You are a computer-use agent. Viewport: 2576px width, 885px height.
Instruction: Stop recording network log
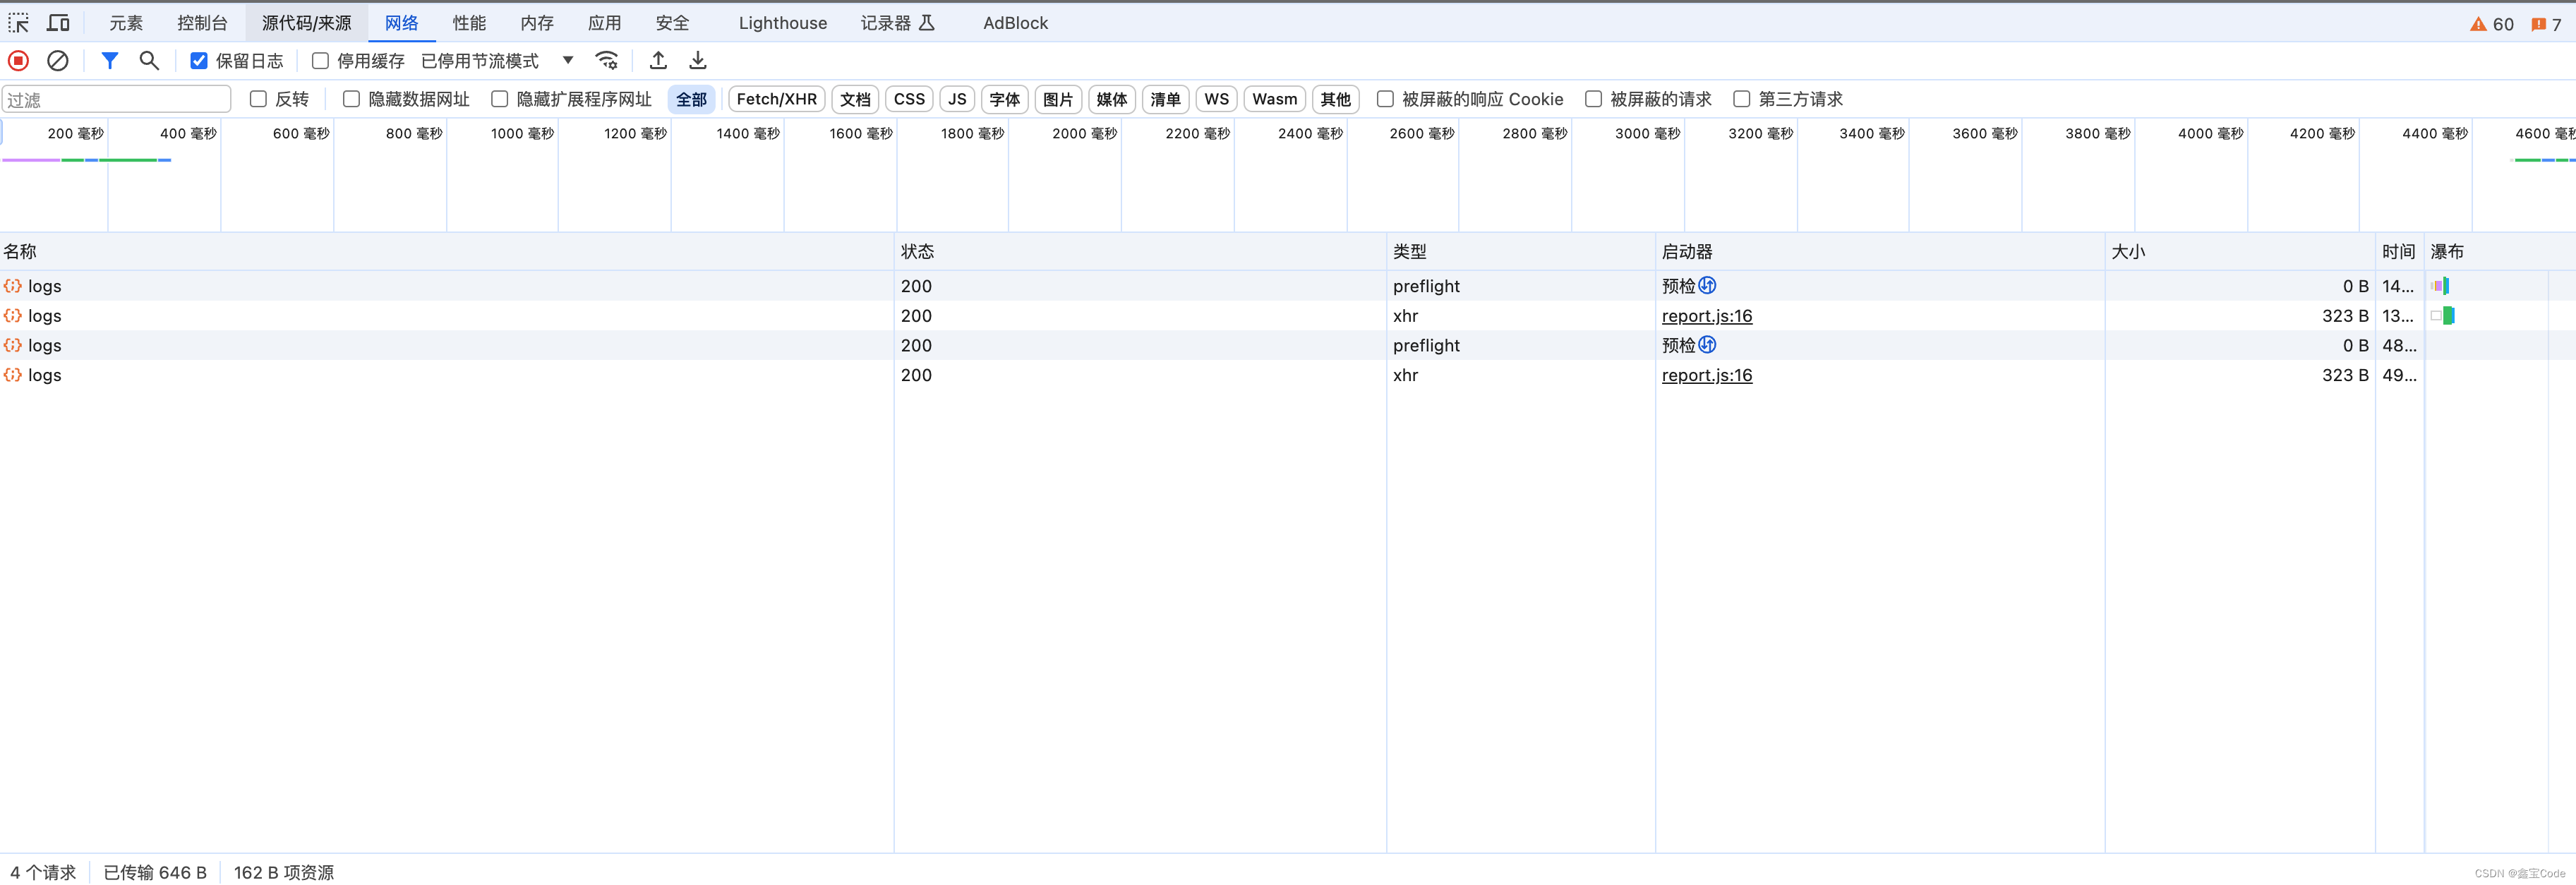click(x=18, y=61)
